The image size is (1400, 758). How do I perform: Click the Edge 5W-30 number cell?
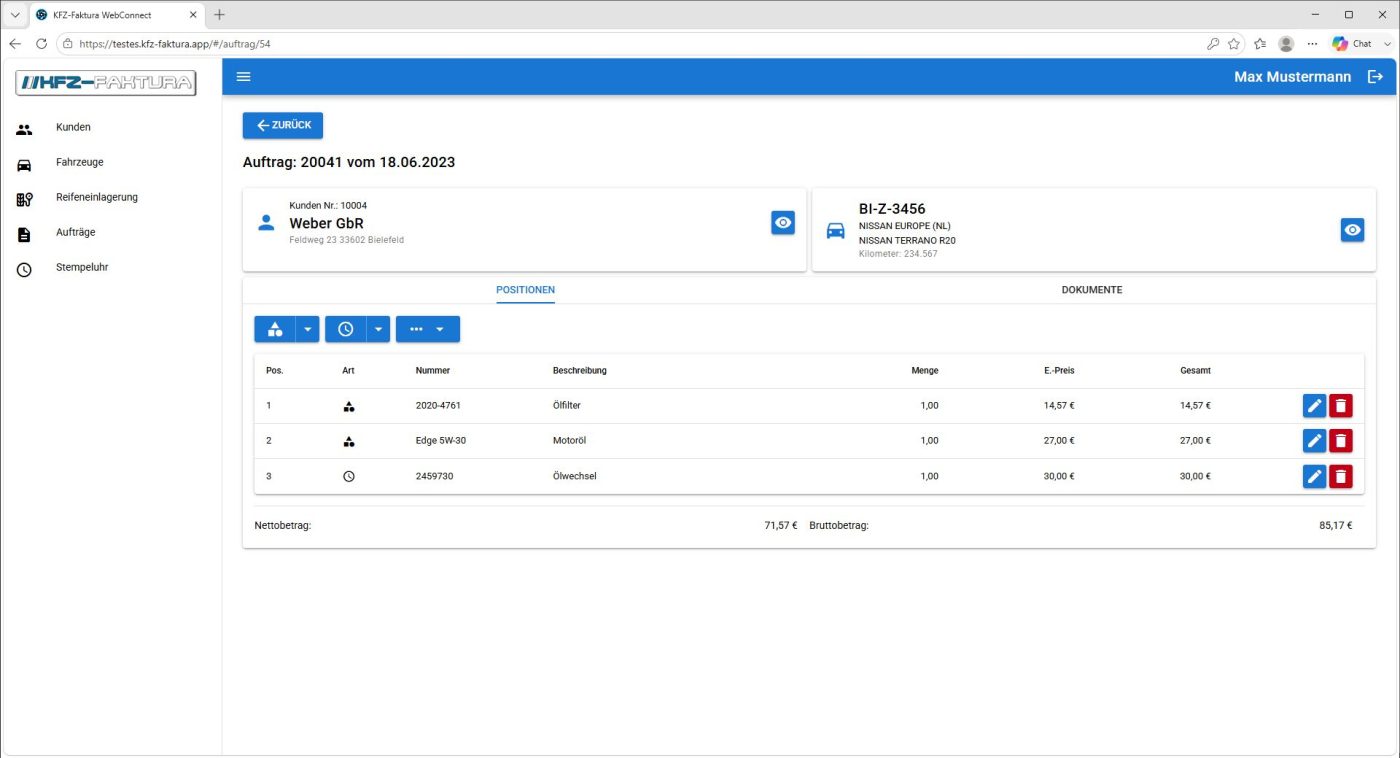point(441,441)
